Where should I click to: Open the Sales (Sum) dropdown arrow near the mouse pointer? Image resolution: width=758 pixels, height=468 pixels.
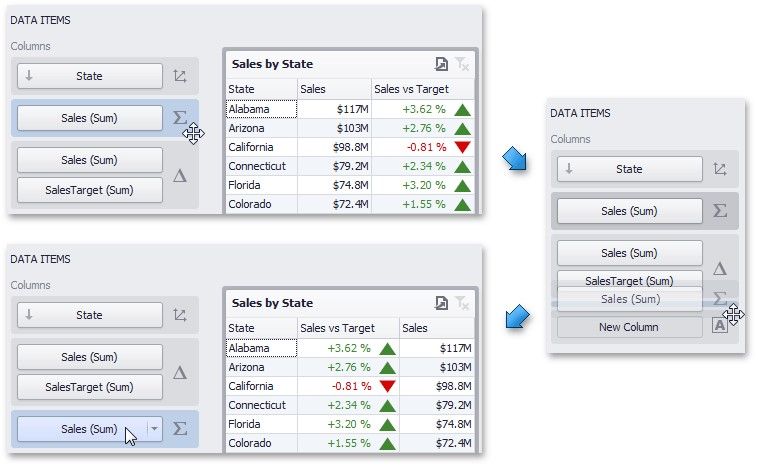point(154,429)
